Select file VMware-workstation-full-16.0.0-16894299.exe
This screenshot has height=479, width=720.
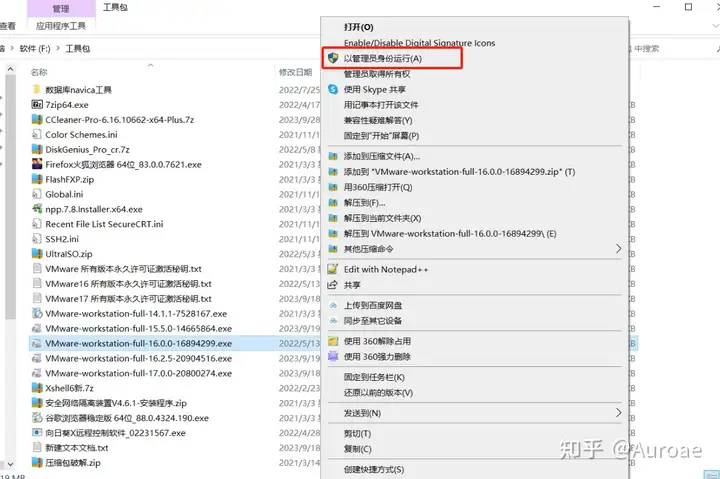click(x=138, y=343)
